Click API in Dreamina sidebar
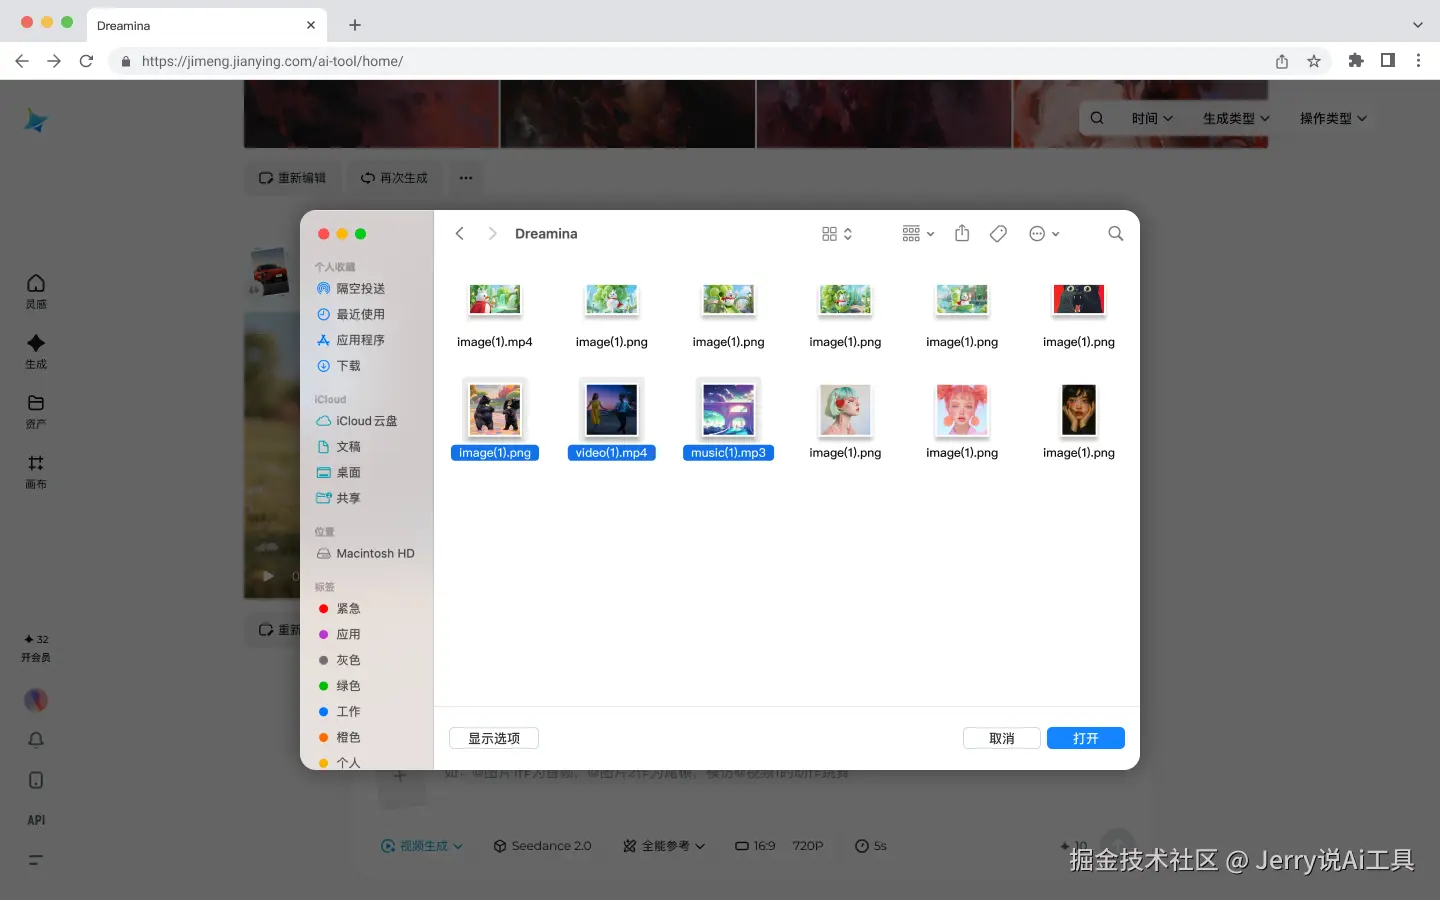This screenshot has height=900, width=1440. click(36, 820)
